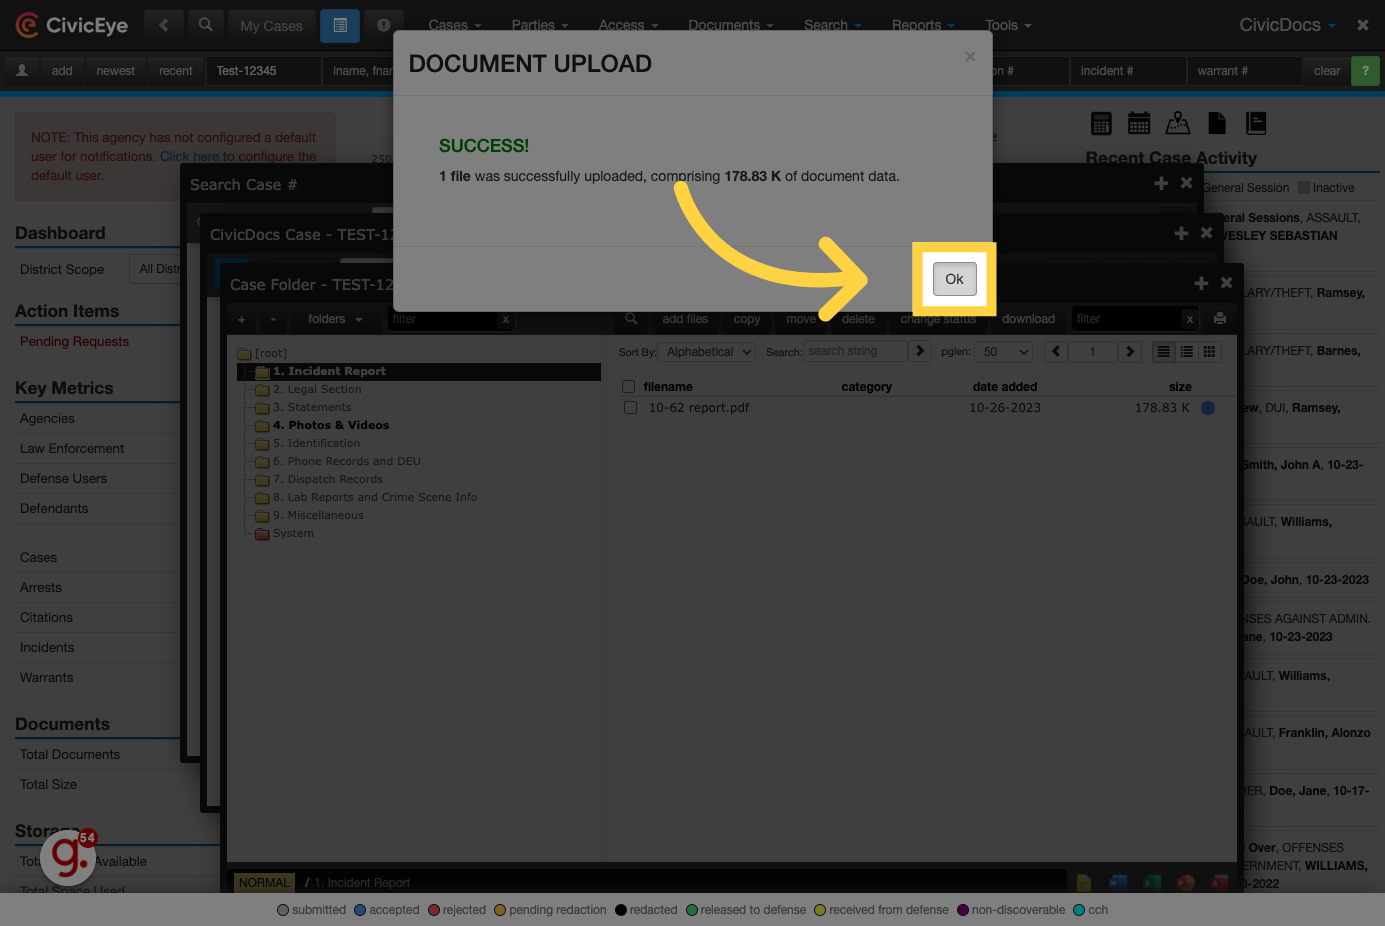Viewport: 1385px width, 926px height.
Task: Switch to detailed list view icon
Action: tap(1163, 351)
